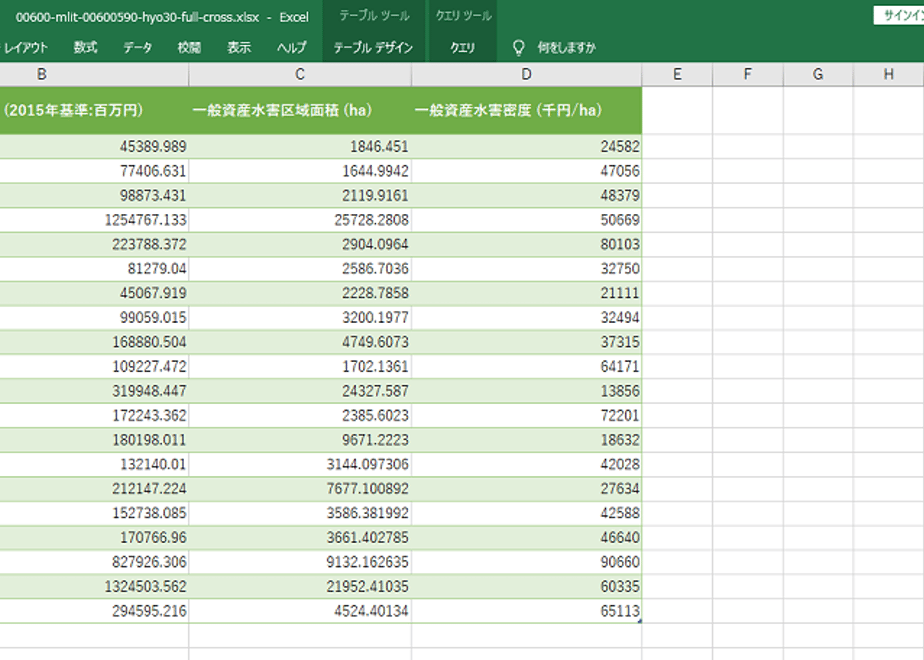Image resolution: width=924 pixels, height=660 pixels.
Task: Select cell with value 7677.100892
Action: (x=300, y=489)
